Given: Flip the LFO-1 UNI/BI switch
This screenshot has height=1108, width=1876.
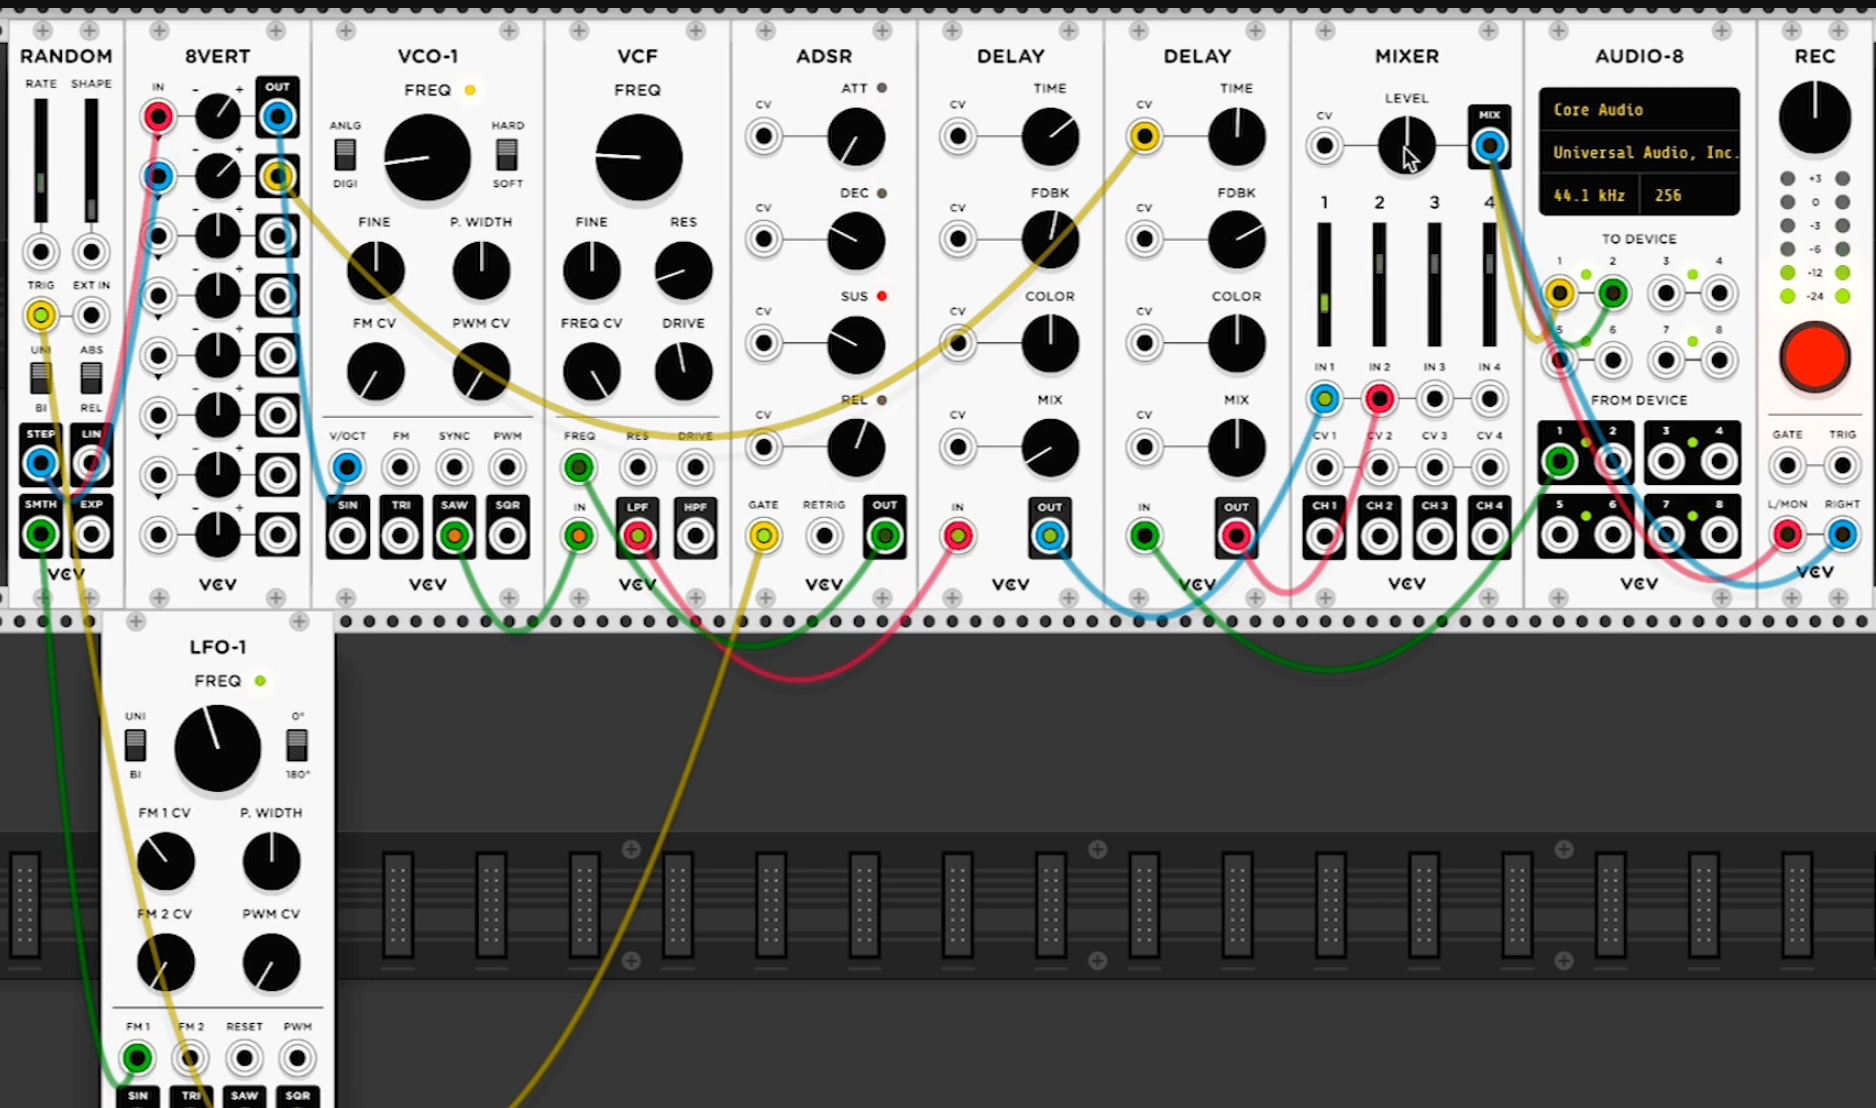Looking at the screenshot, I should 135,745.
